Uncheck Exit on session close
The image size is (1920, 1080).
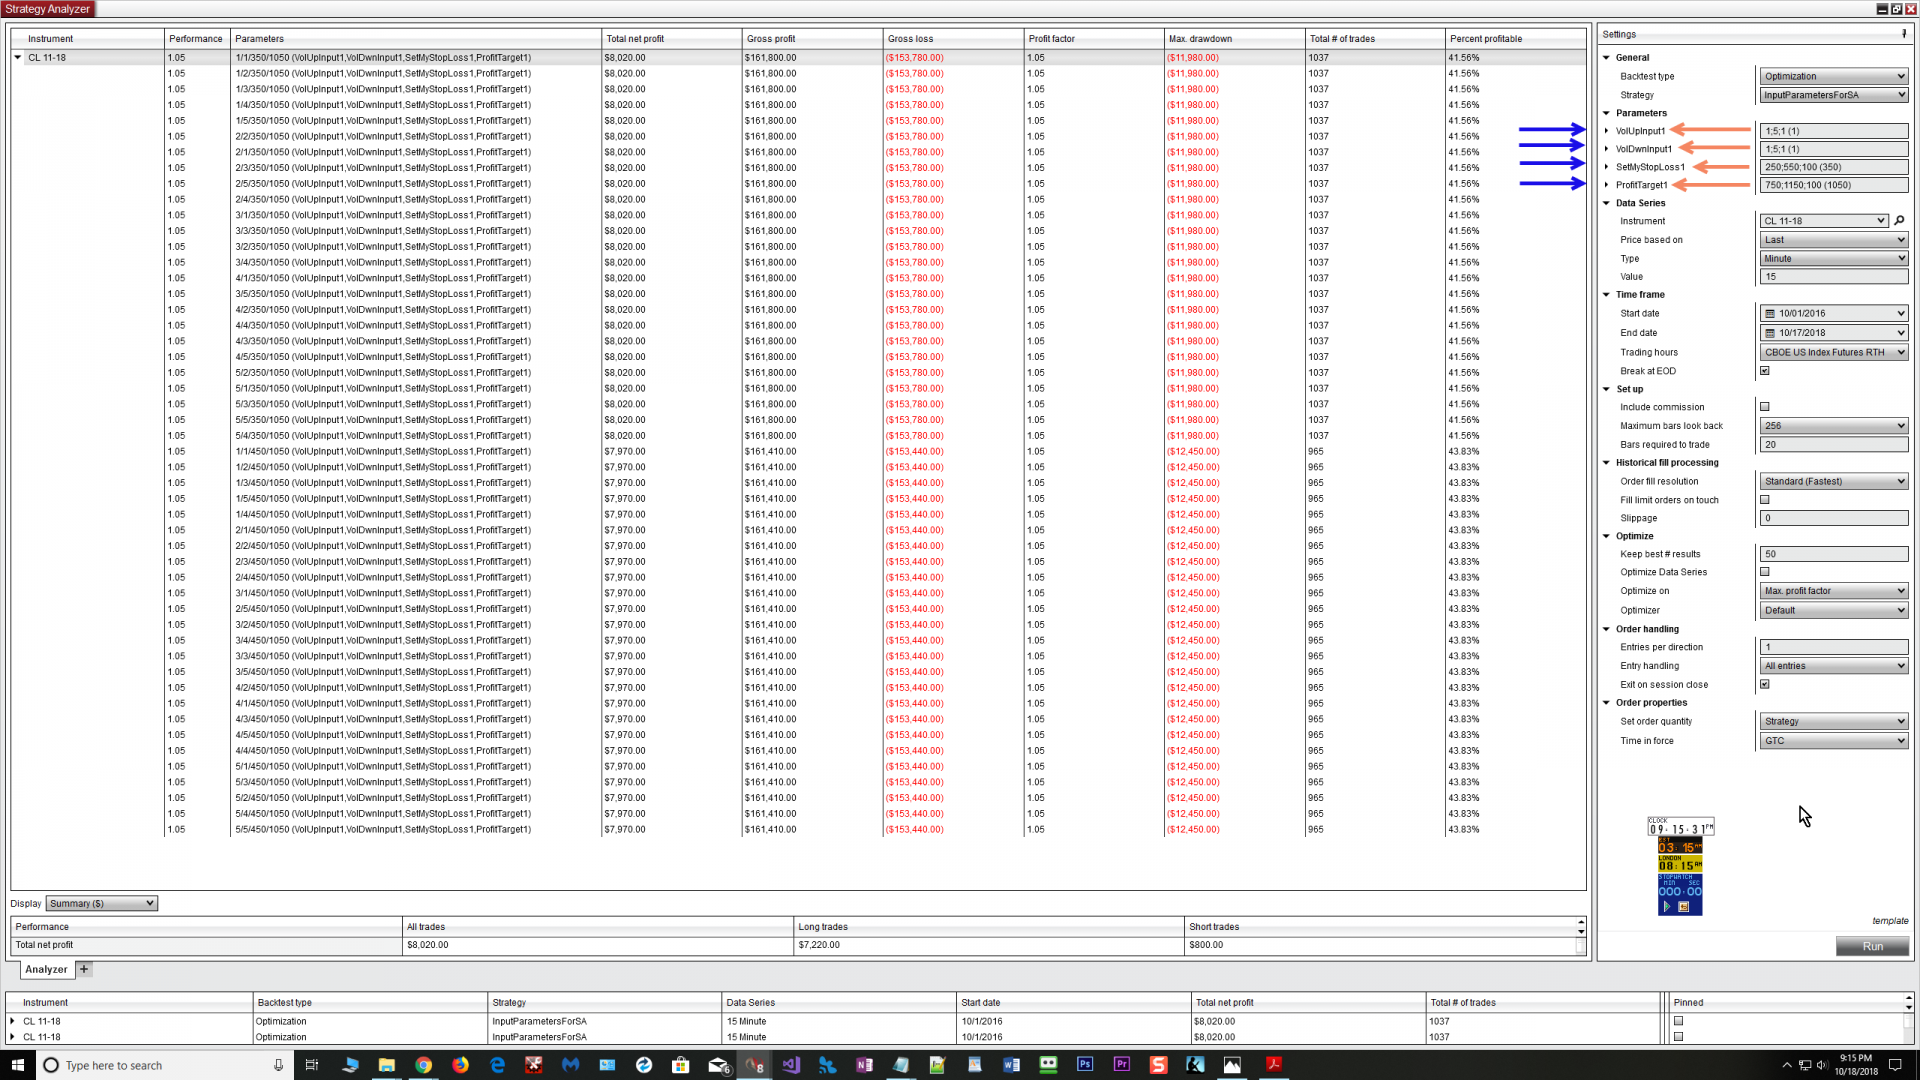point(1765,685)
